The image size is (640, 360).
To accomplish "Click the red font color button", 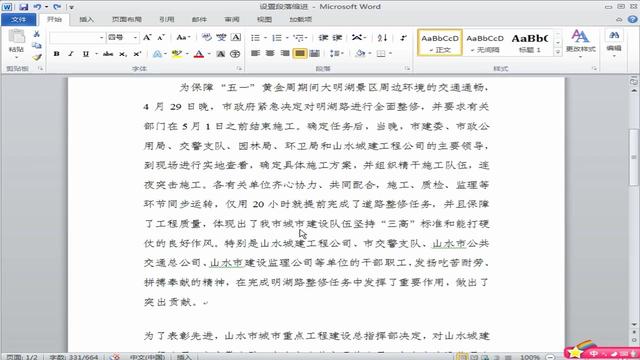I will (x=199, y=54).
